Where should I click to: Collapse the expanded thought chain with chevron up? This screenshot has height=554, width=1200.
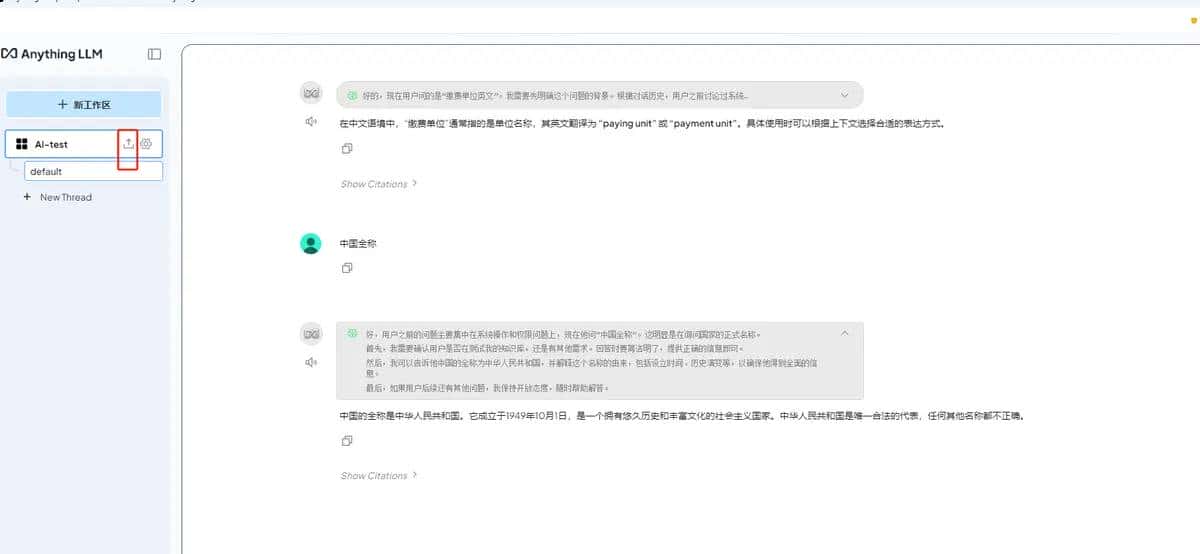(x=844, y=333)
